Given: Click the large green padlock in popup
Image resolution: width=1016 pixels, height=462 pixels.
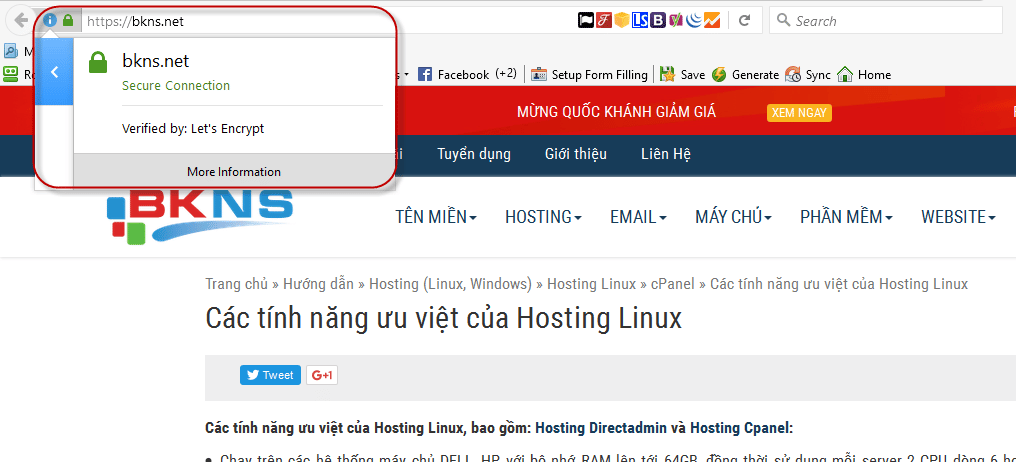Looking at the screenshot, I should pyautogui.click(x=97, y=62).
